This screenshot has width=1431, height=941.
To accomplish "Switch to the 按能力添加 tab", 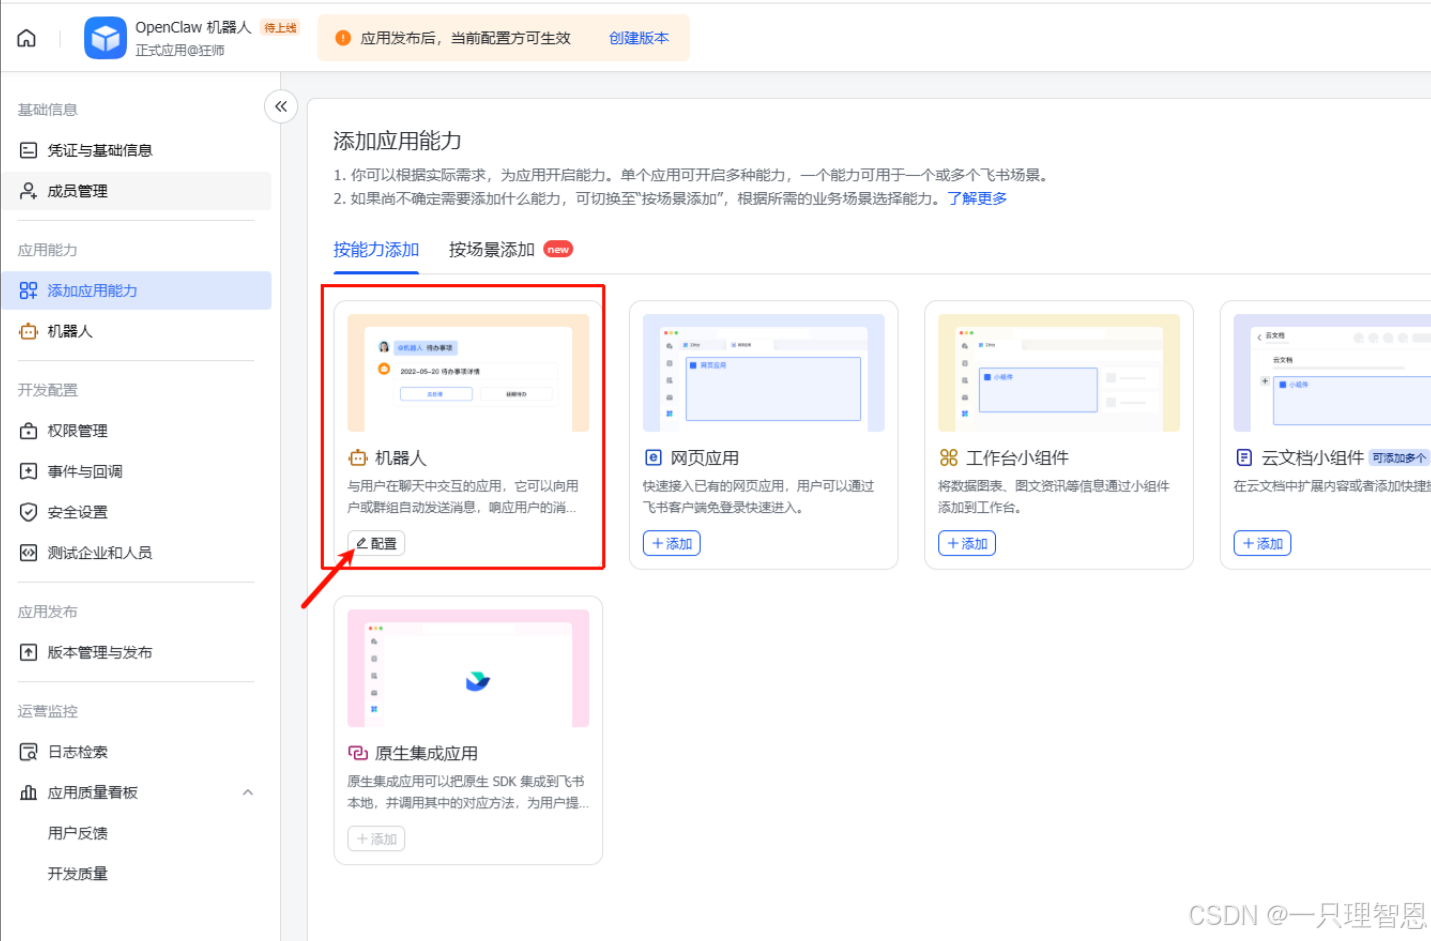I will click(376, 249).
